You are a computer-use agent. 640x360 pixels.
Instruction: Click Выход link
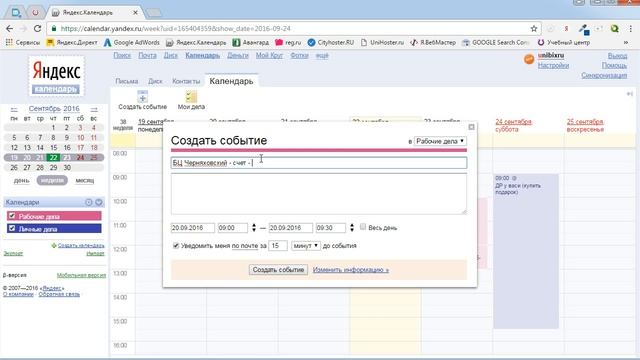pyautogui.click(x=617, y=56)
